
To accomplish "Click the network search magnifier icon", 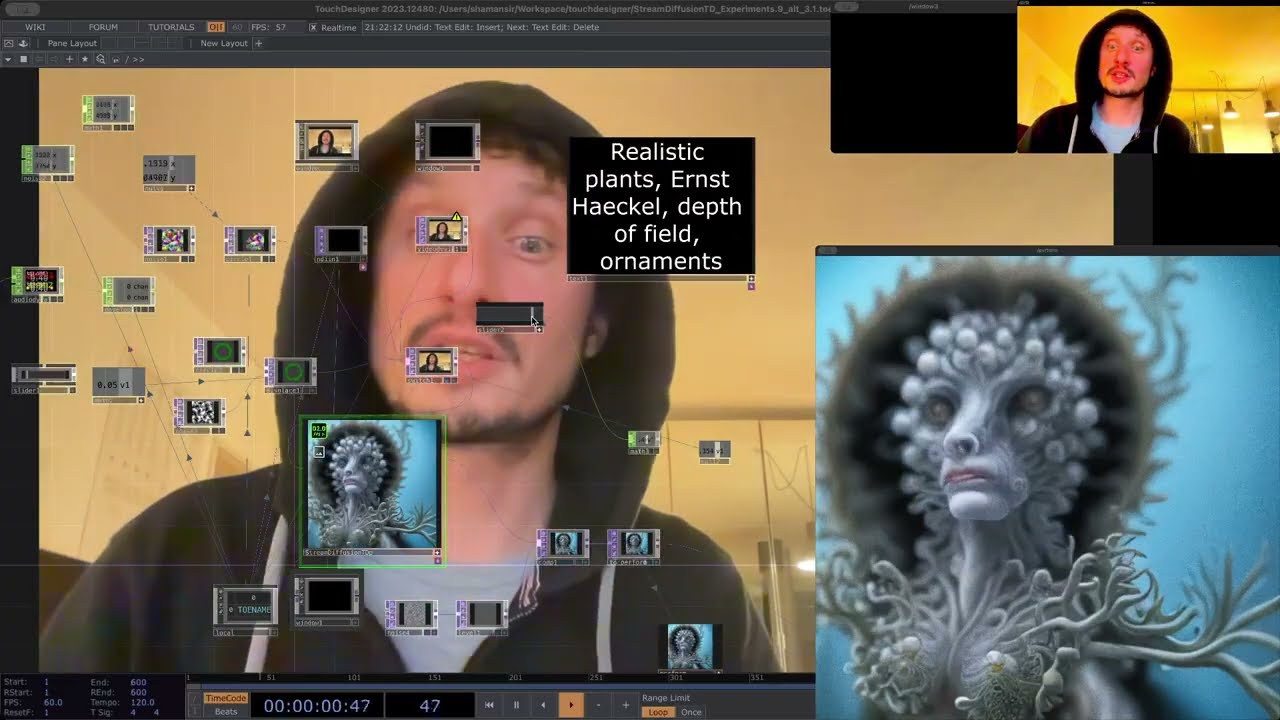I will (x=100, y=60).
